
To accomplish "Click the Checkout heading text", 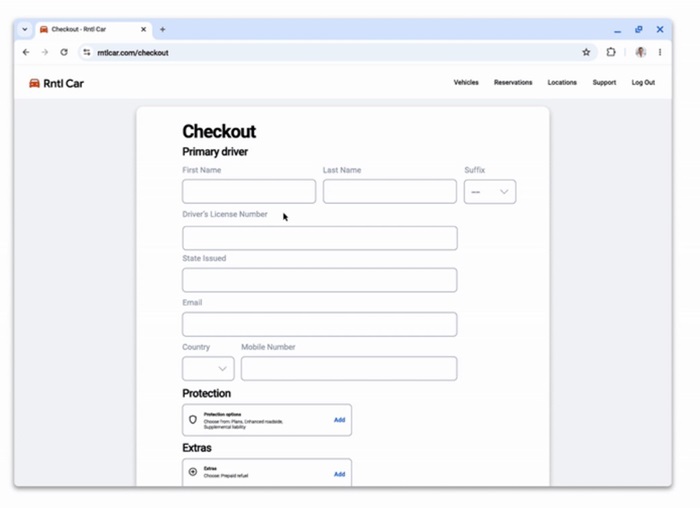I will coord(219,131).
